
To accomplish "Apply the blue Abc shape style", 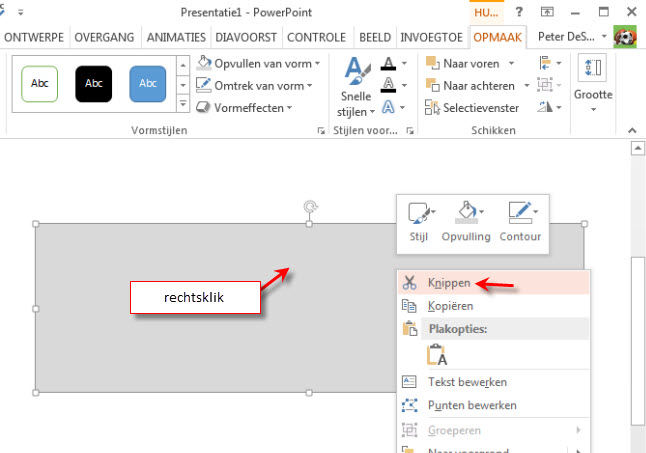I will pyautogui.click(x=147, y=84).
